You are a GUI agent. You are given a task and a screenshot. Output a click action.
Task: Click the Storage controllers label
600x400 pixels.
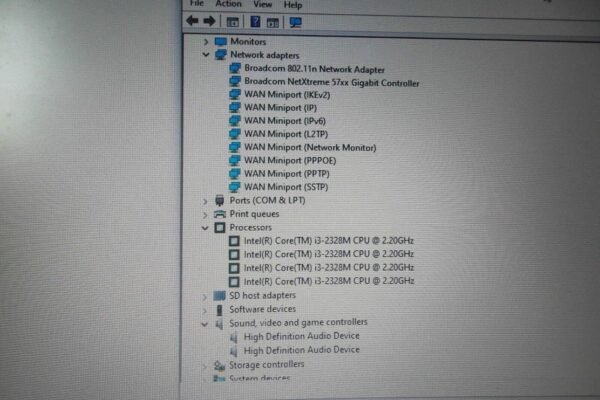pos(266,365)
